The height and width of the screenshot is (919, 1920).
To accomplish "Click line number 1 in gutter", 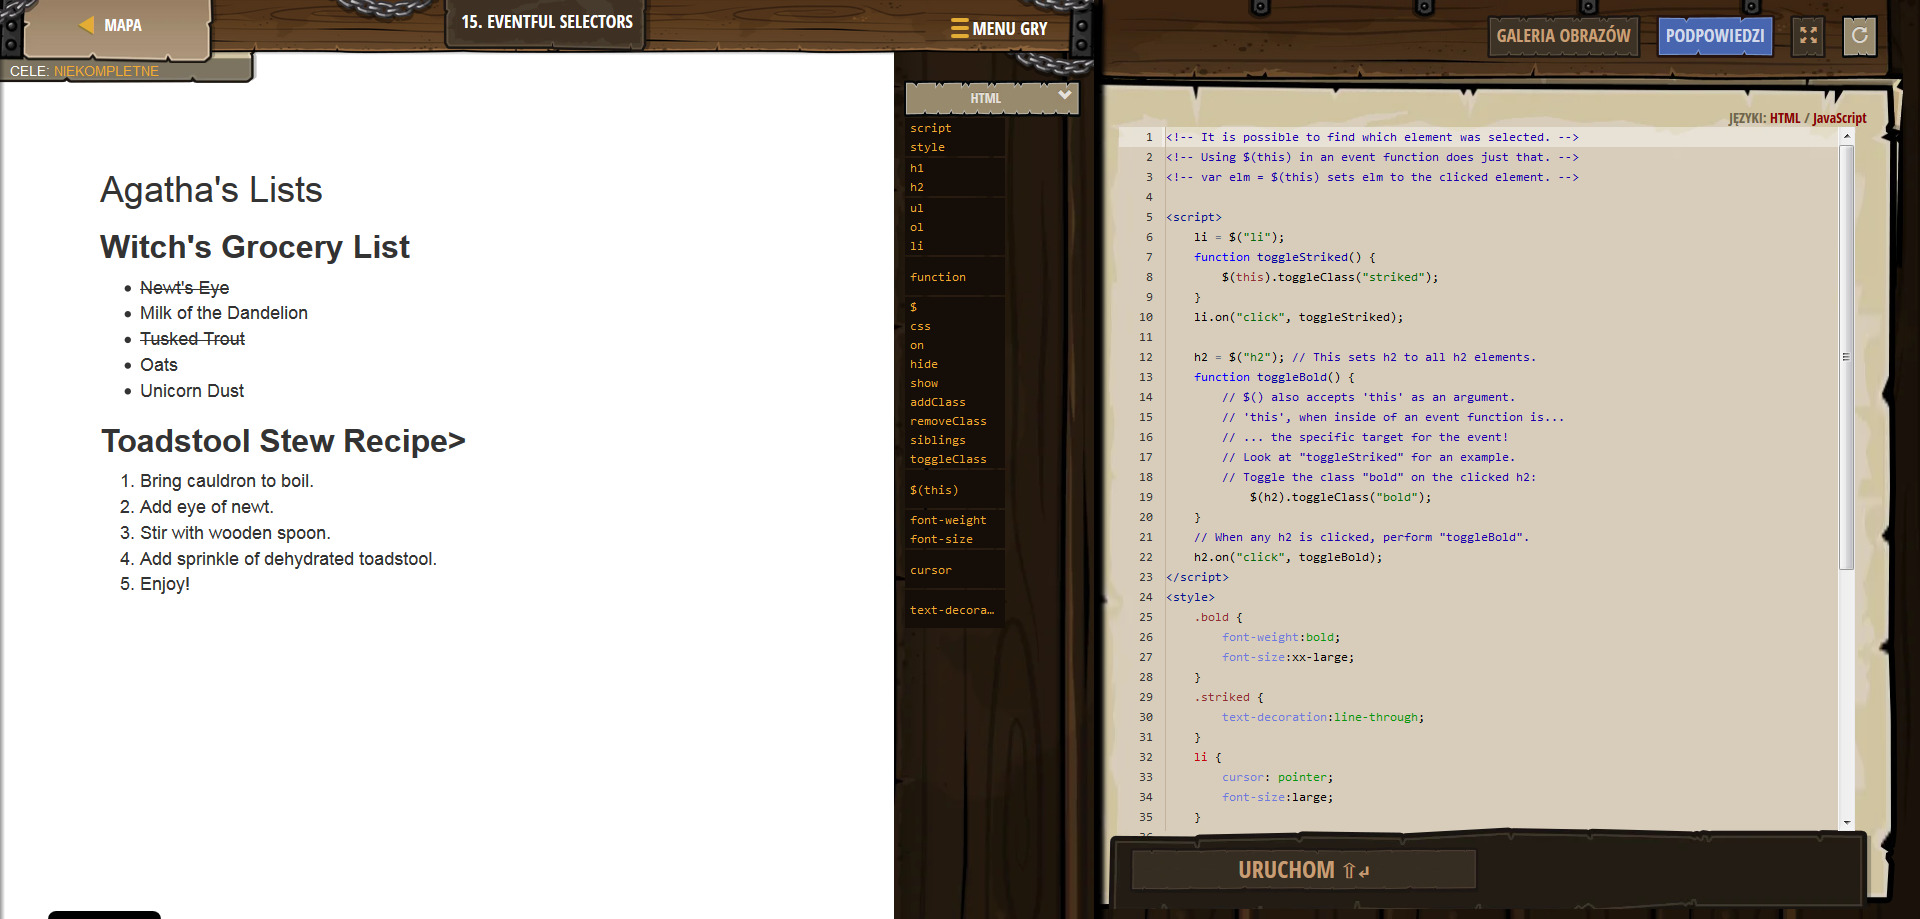I will click(1149, 137).
